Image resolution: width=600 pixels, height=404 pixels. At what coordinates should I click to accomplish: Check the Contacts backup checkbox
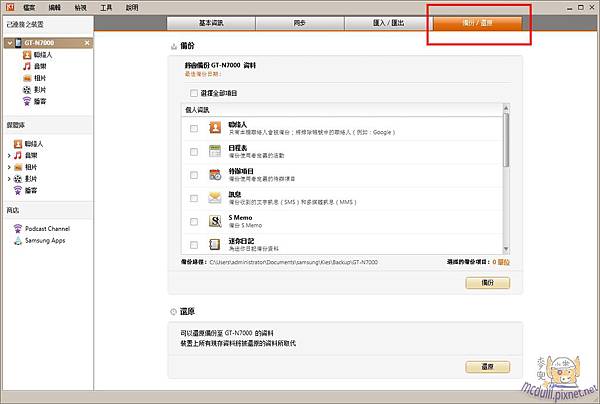tap(194, 128)
